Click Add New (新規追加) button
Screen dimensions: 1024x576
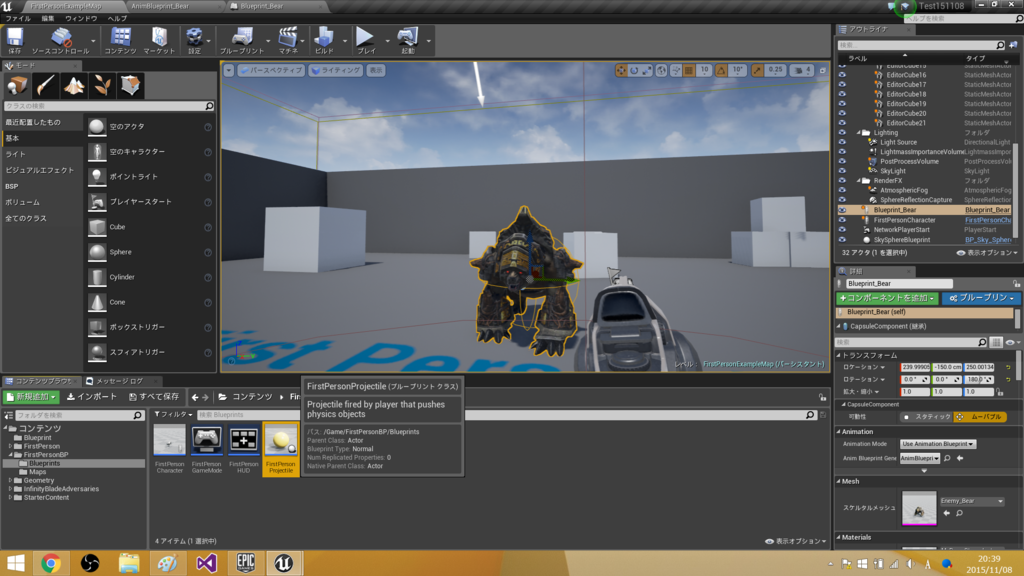coord(31,396)
